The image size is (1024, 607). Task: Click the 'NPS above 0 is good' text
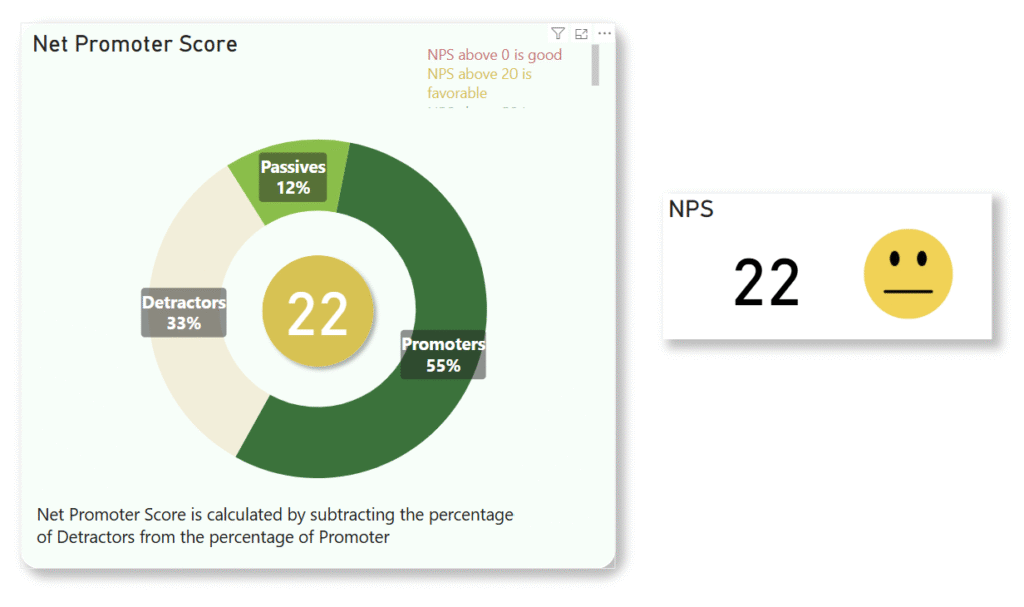(494, 55)
